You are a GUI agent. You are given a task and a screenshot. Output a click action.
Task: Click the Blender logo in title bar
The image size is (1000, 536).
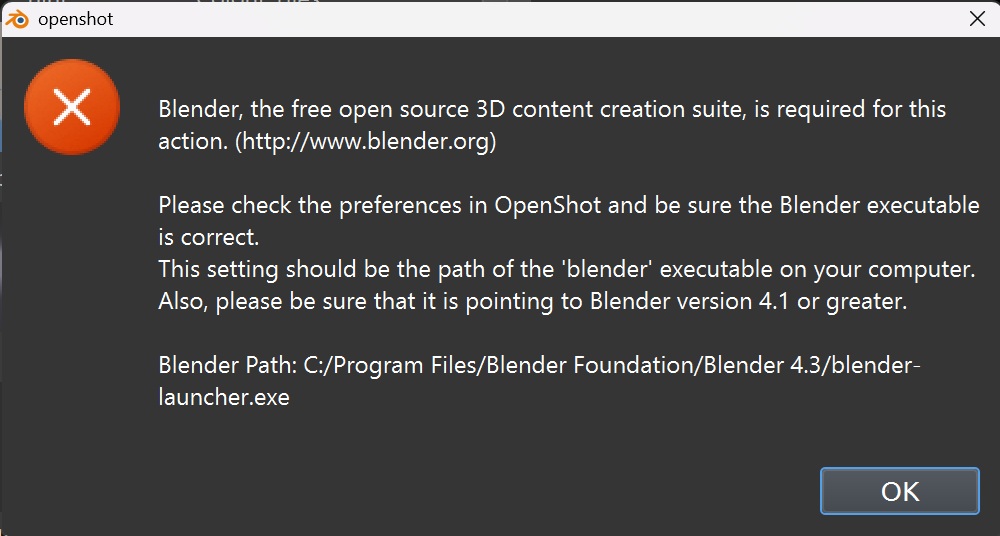[18, 19]
